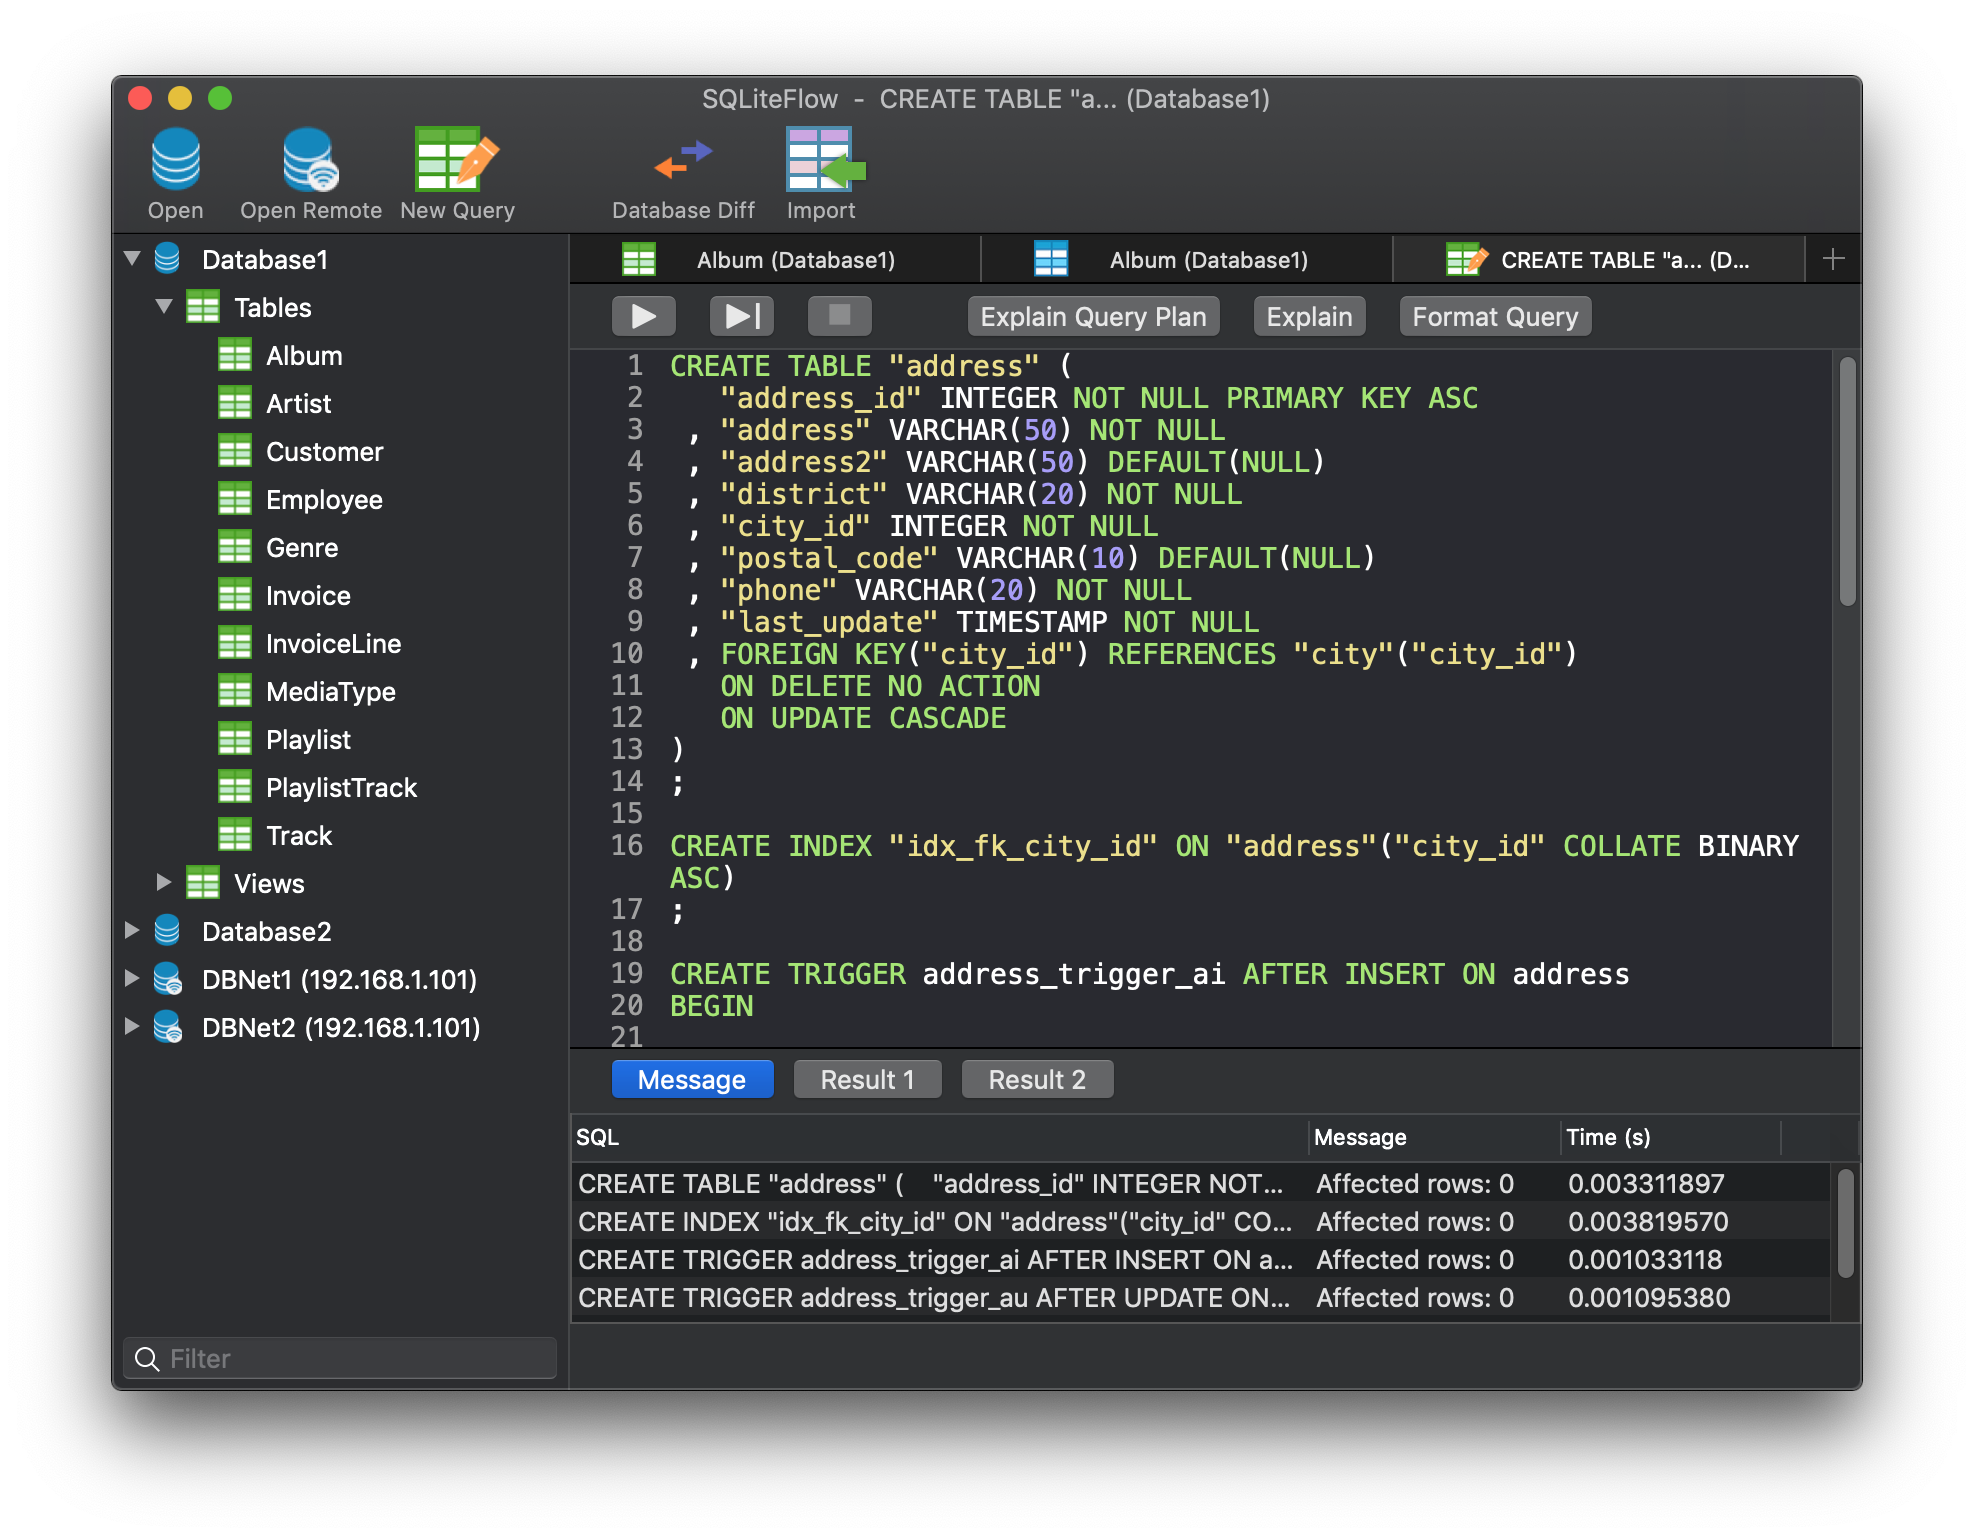Viewport: 1974px width, 1538px height.
Task: Stop query execution with the stop button
Action: pyautogui.click(x=840, y=317)
